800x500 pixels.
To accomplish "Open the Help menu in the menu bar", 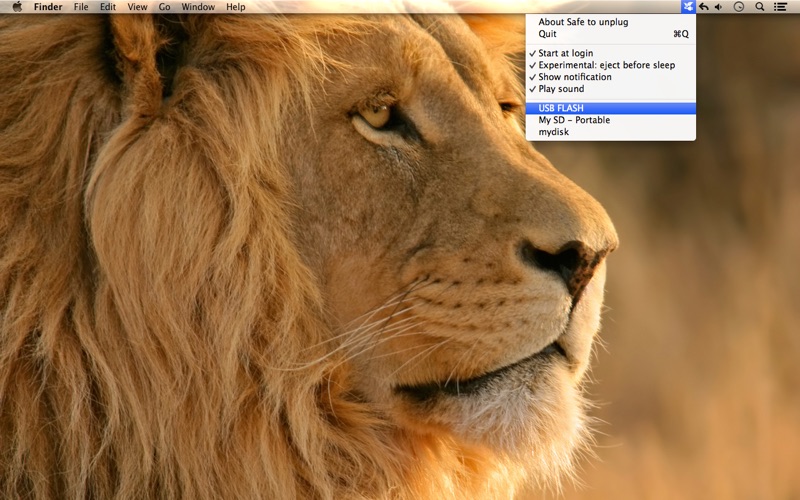I will click(x=236, y=7).
